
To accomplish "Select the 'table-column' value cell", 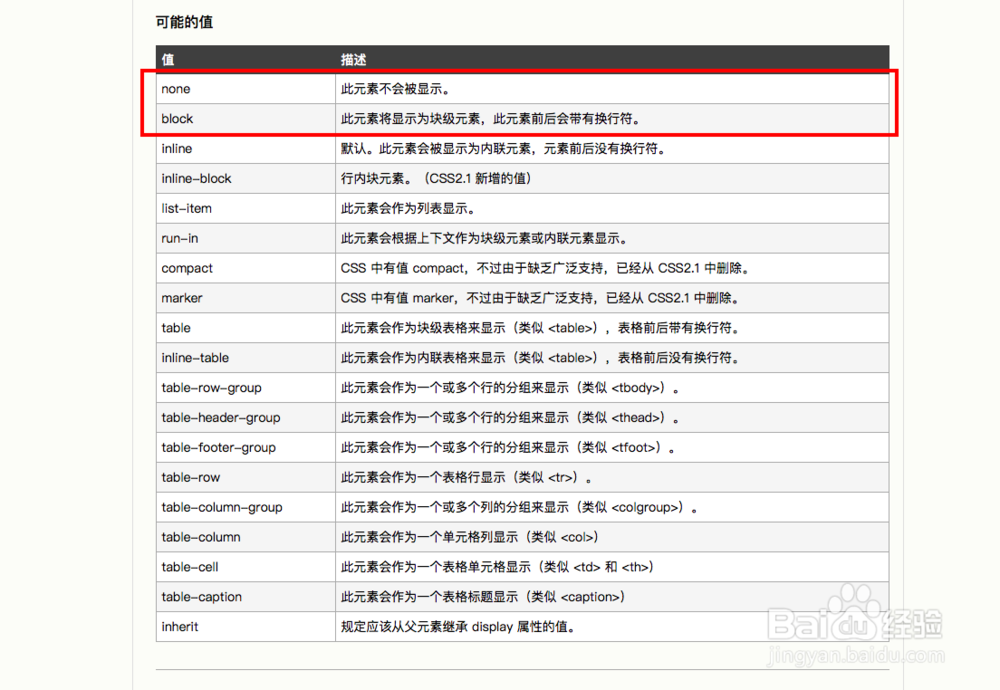I will point(246,538).
